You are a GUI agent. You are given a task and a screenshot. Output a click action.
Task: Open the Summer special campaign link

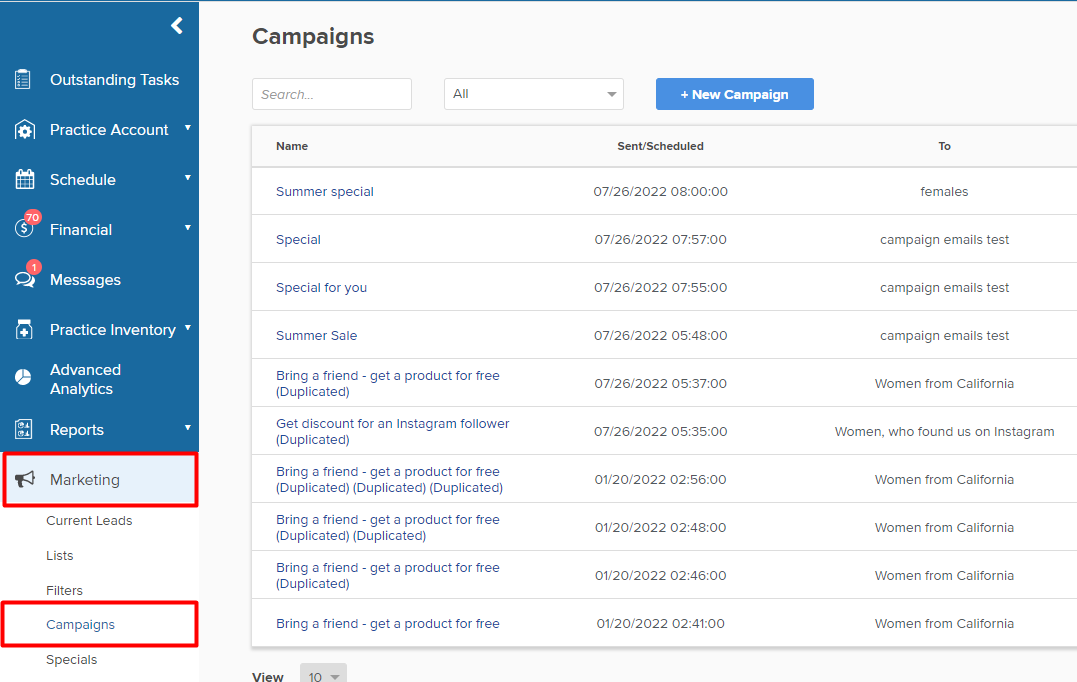pyautogui.click(x=325, y=192)
